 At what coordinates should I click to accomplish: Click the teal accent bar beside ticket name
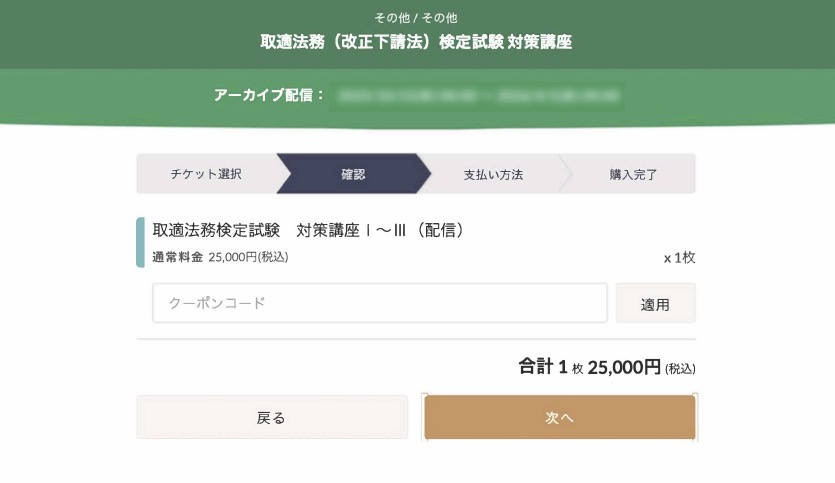click(x=140, y=242)
